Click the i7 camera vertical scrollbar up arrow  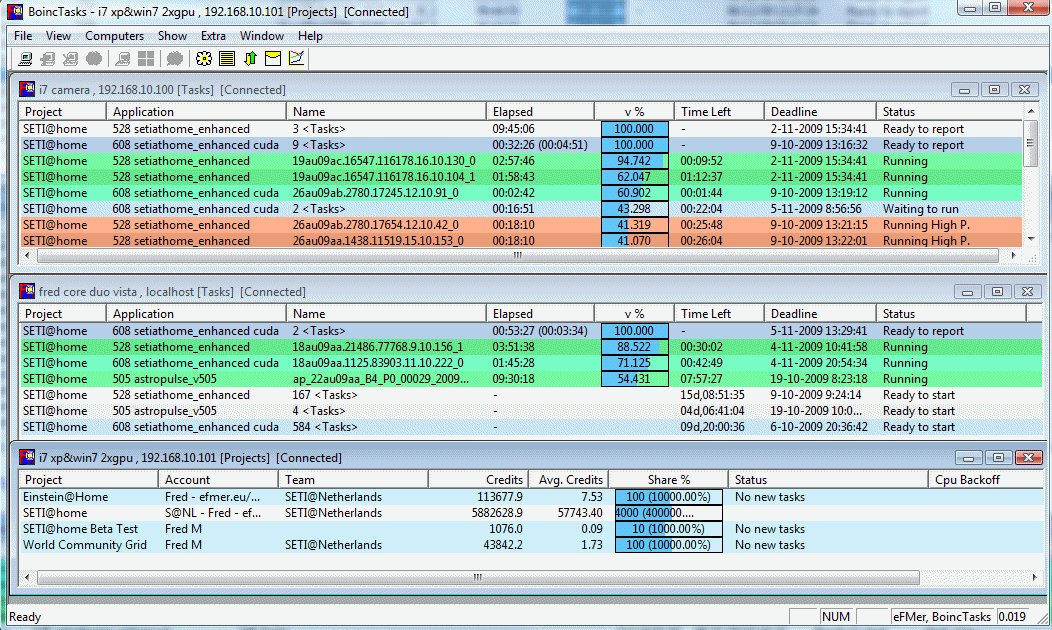tap(1031, 111)
